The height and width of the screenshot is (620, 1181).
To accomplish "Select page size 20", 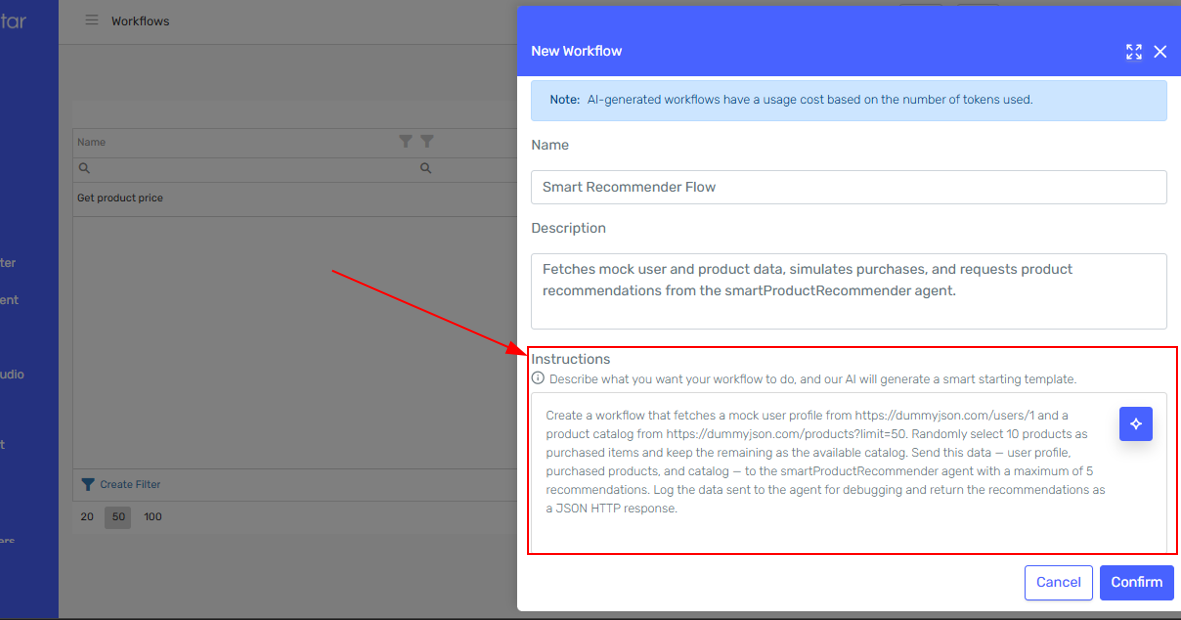I will pyautogui.click(x=87, y=517).
